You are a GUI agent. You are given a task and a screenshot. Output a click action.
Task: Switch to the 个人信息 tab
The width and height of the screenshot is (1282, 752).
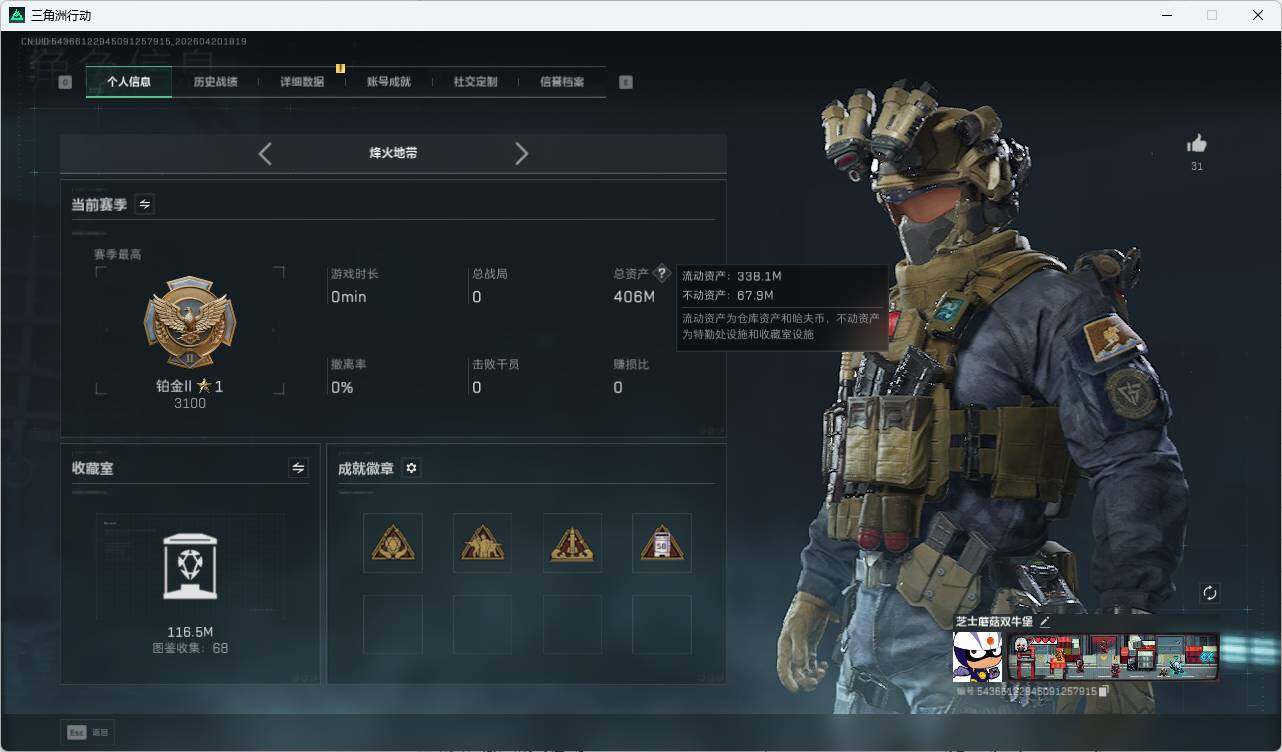pos(129,82)
